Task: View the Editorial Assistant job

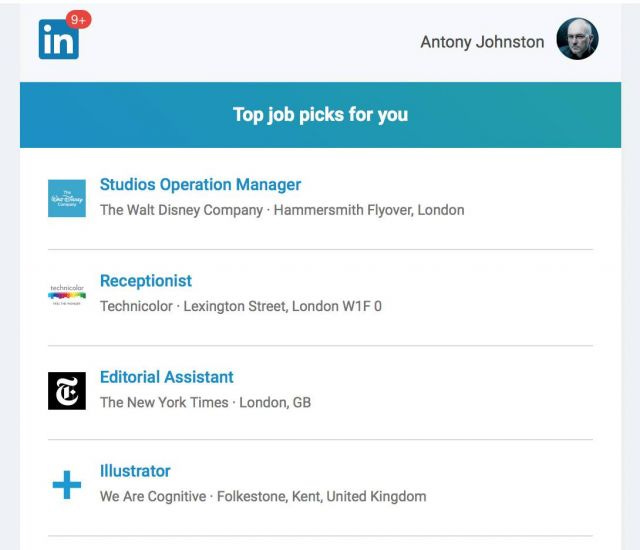Action: point(167,377)
